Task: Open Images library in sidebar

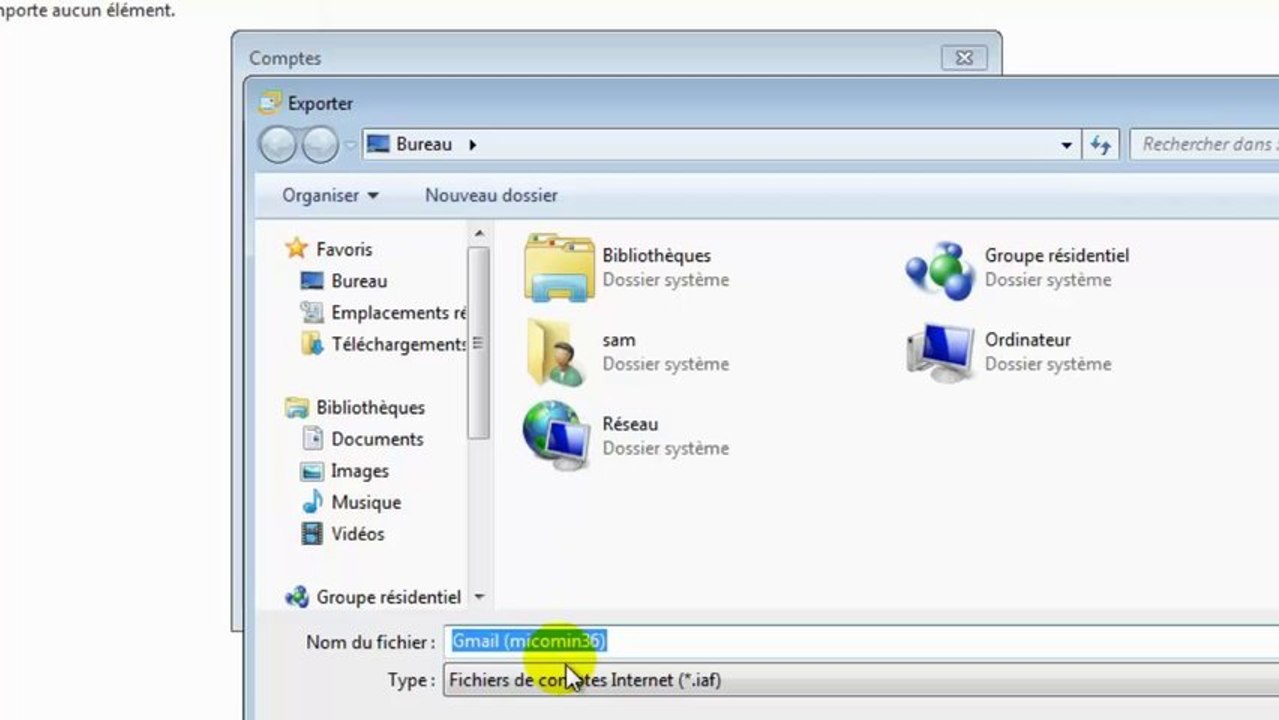Action: (359, 471)
